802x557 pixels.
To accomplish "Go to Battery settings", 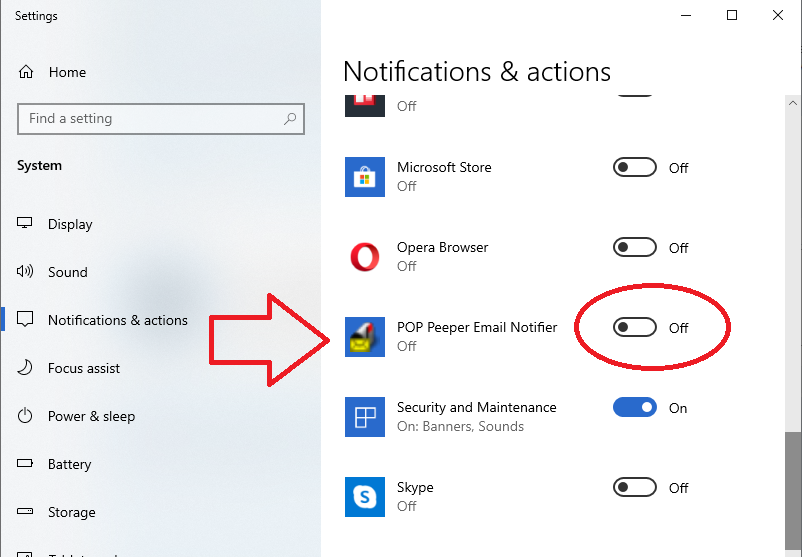I will [70, 464].
